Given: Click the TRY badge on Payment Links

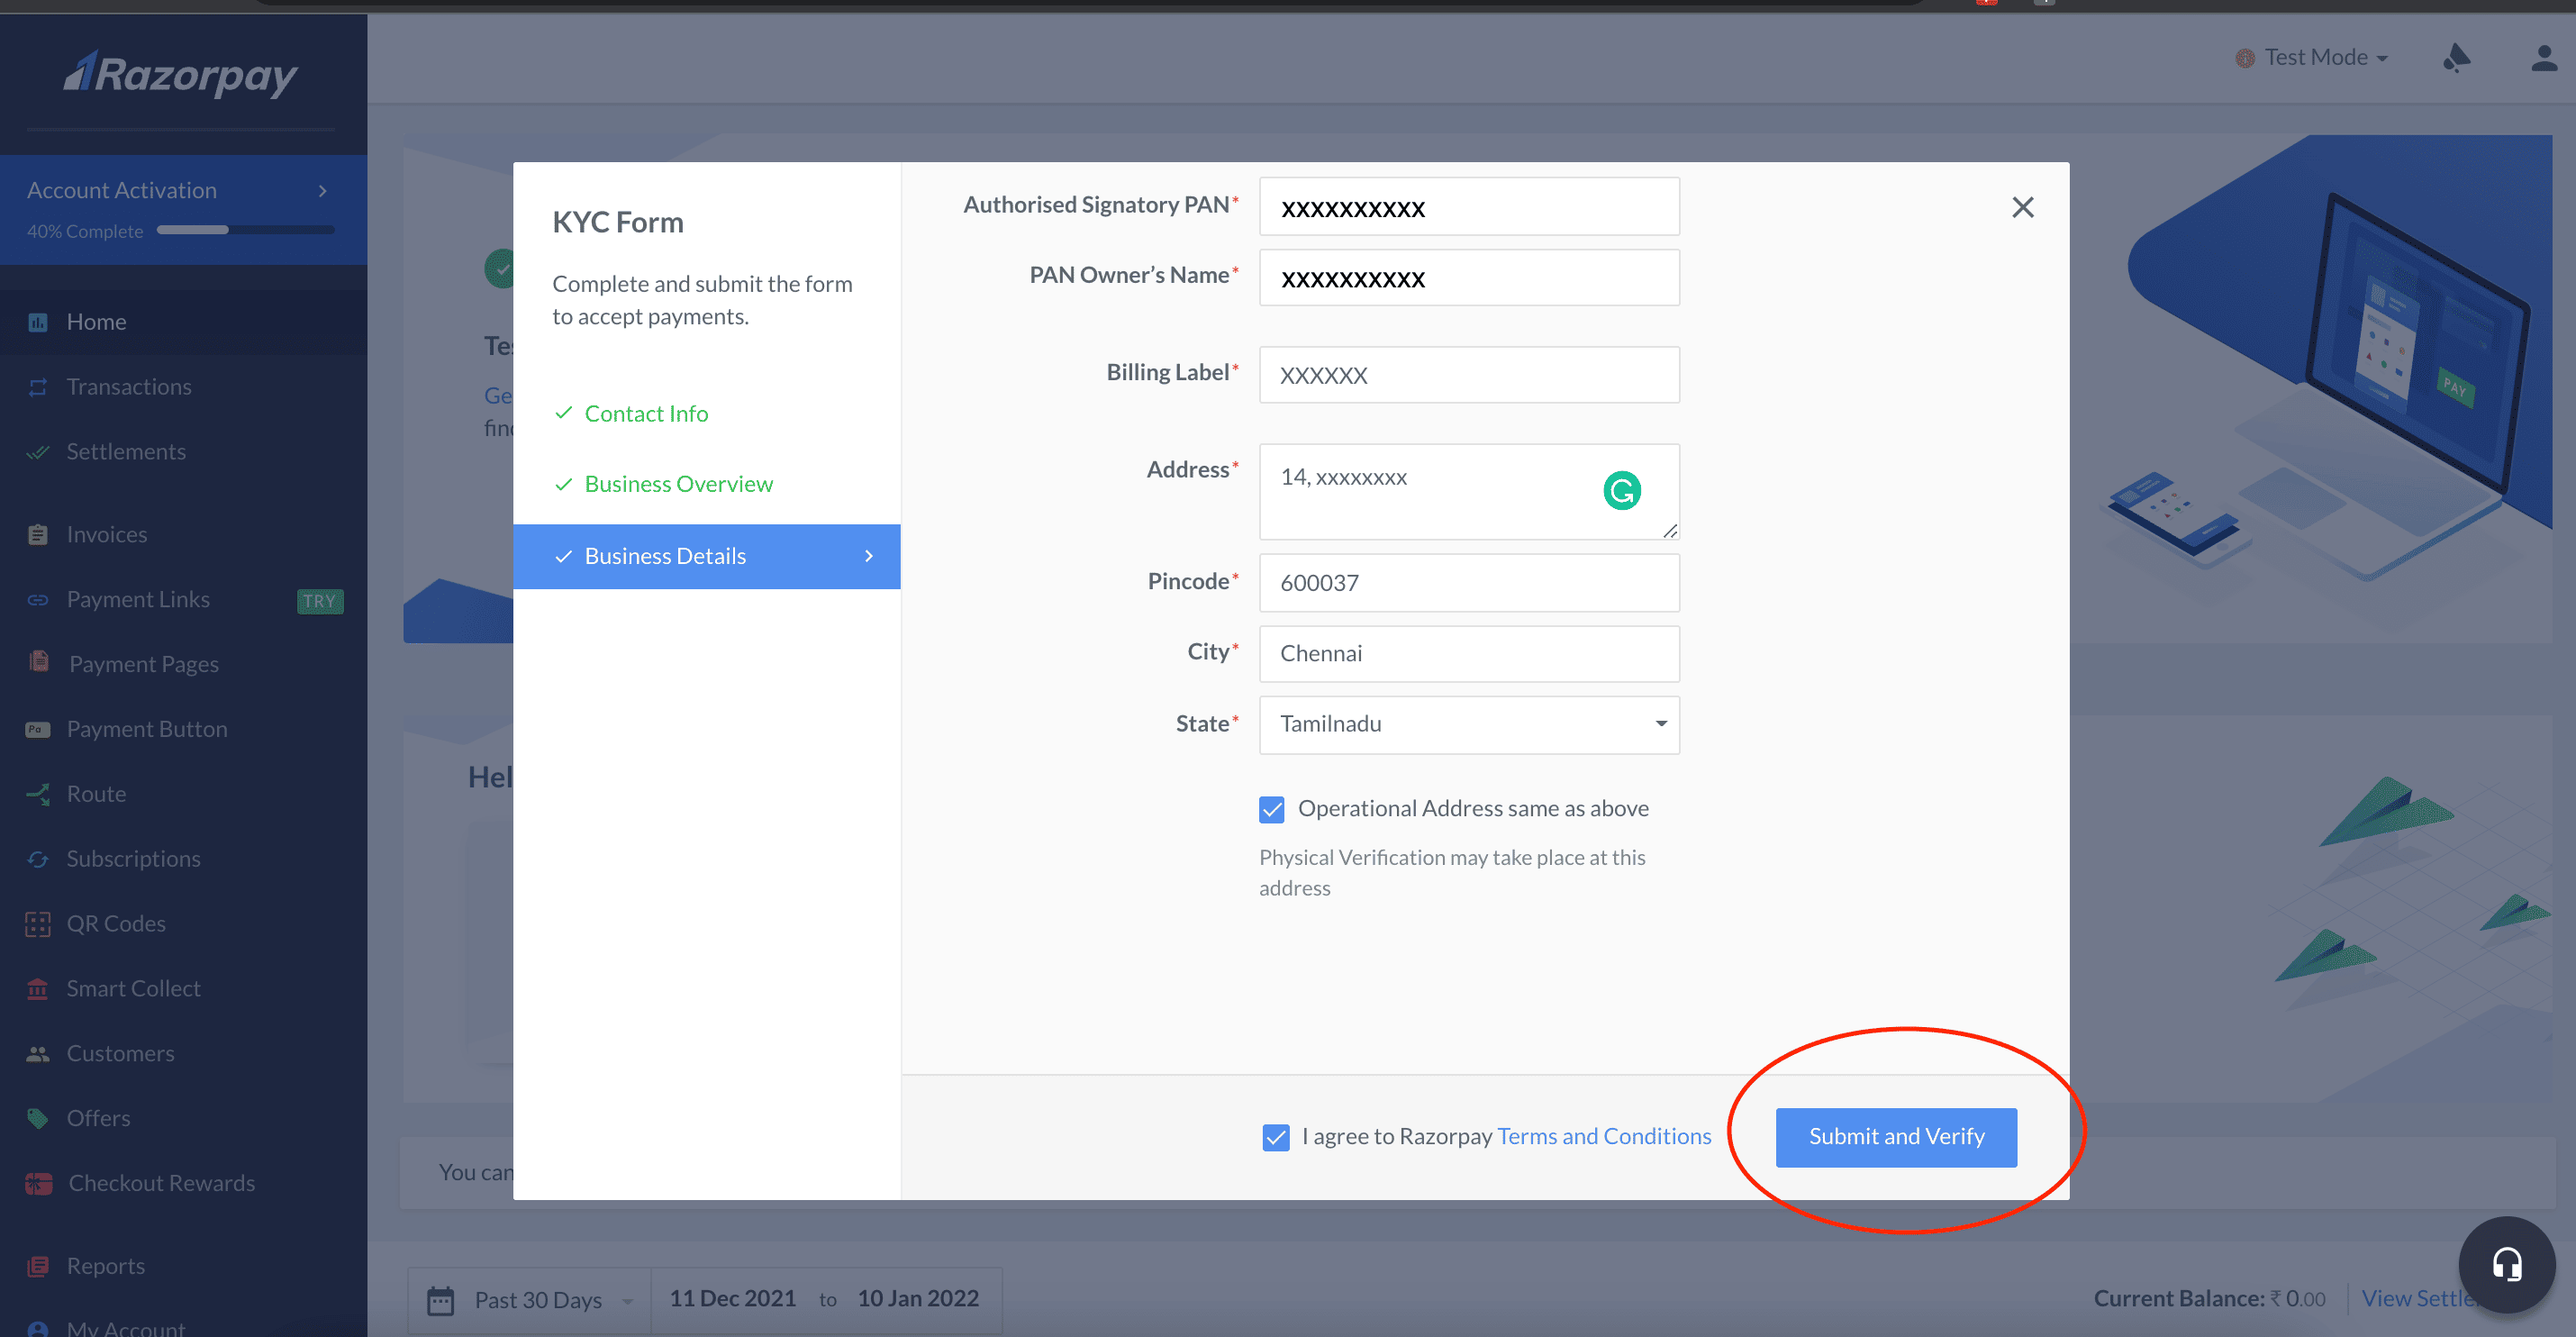Looking at the screenshot, I should coord(320,601).
